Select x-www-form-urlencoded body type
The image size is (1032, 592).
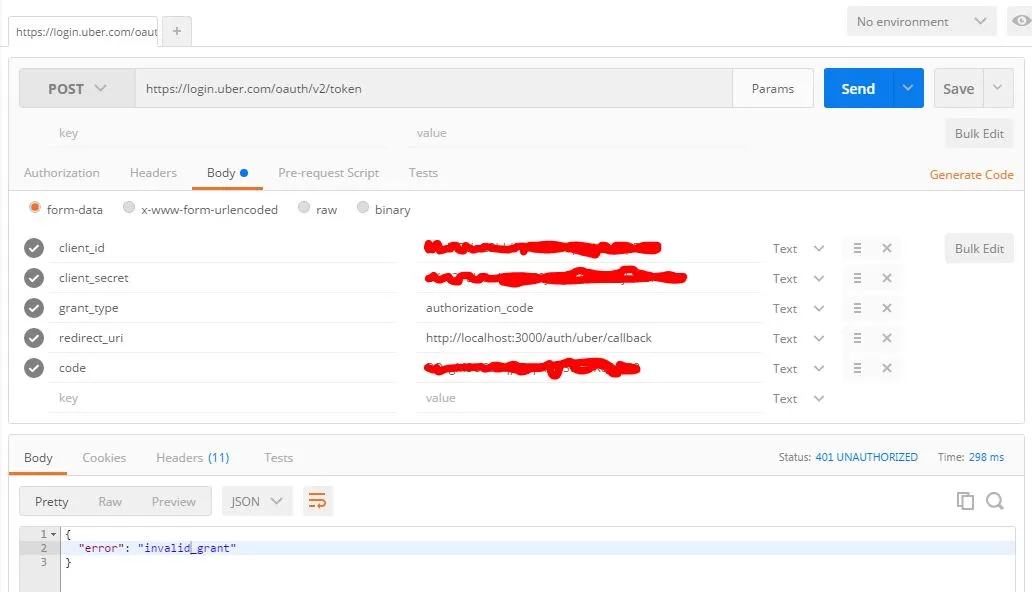click(129, 207)
